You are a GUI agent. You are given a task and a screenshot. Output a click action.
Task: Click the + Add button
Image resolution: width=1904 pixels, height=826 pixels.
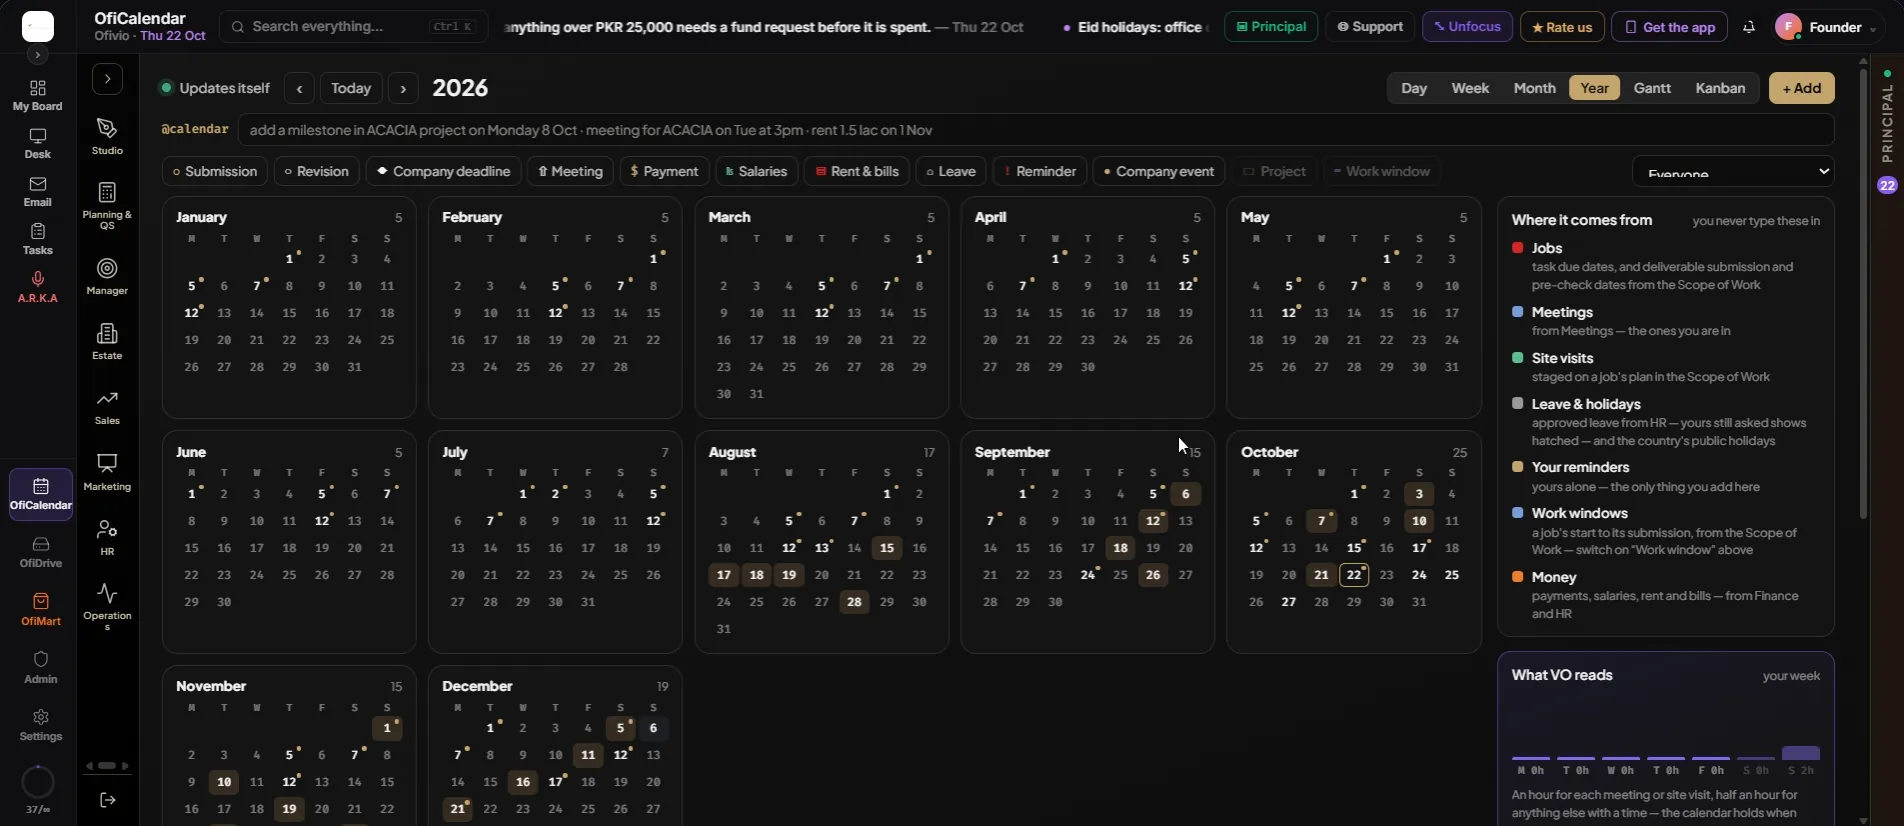[1801, 88]
